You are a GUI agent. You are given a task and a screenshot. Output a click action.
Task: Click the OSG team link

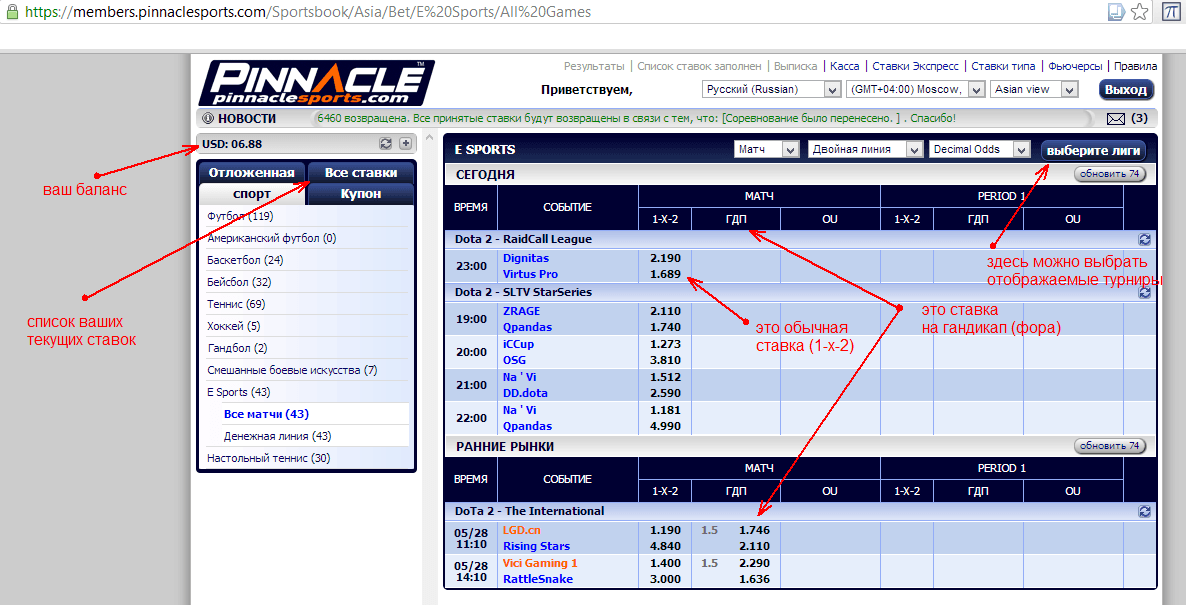514,360
